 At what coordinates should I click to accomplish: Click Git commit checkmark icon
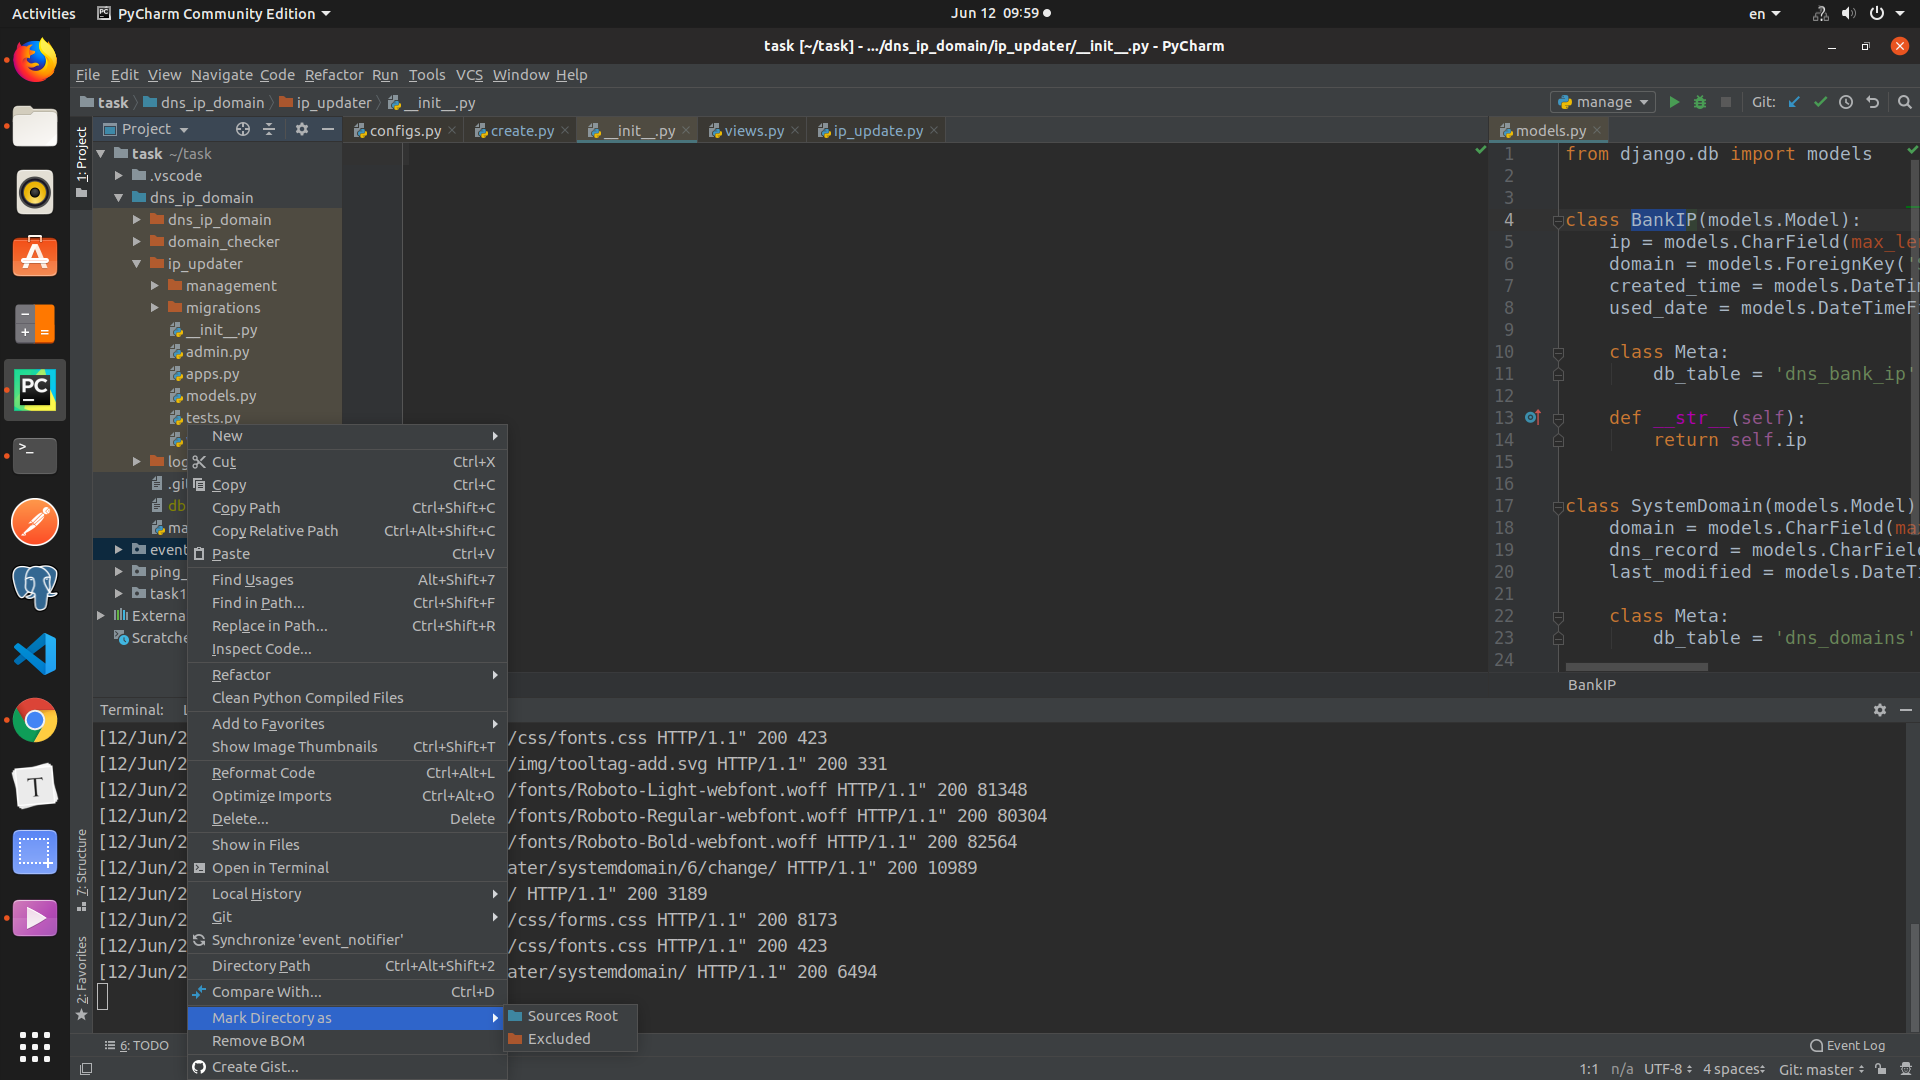(1820, 102)
